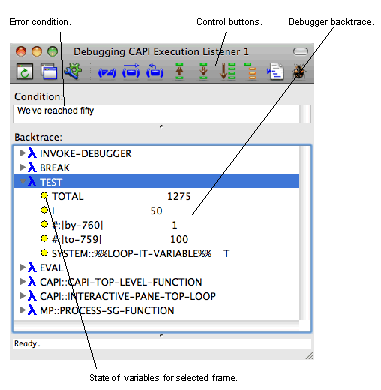Image resolution: width=381 pixels, height=390 pixels.
Task: Click the value 100 of |to-759|
Action: tap(179, 239)
